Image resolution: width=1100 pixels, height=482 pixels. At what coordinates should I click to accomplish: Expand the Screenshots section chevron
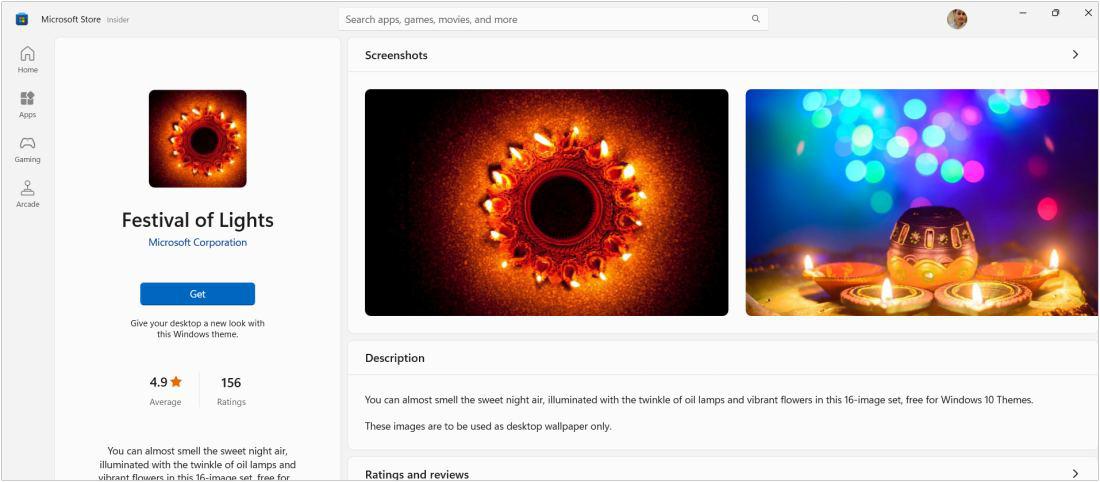coord(1075,55)
